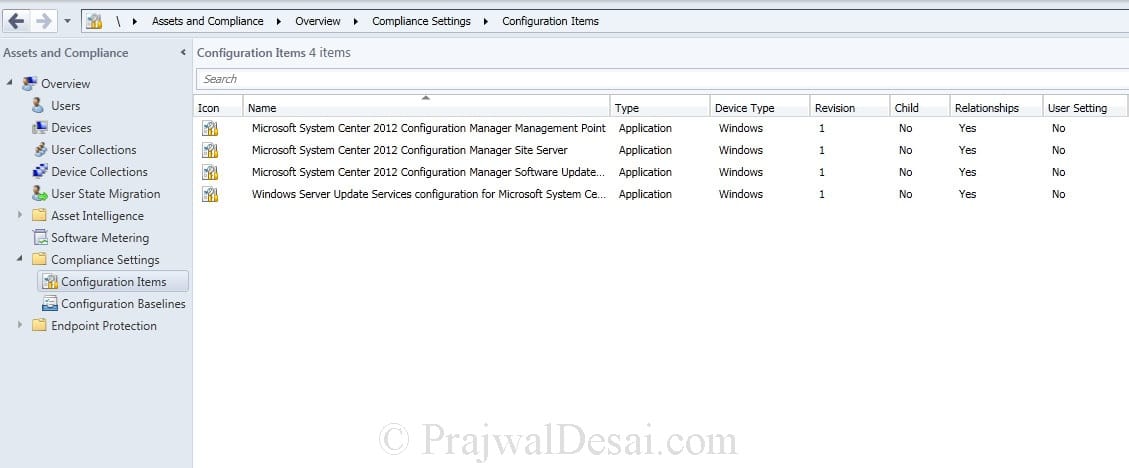Select Windows Server Update Services configuration item
This screenshot has height=468, width=1129.
pos(428,194)
